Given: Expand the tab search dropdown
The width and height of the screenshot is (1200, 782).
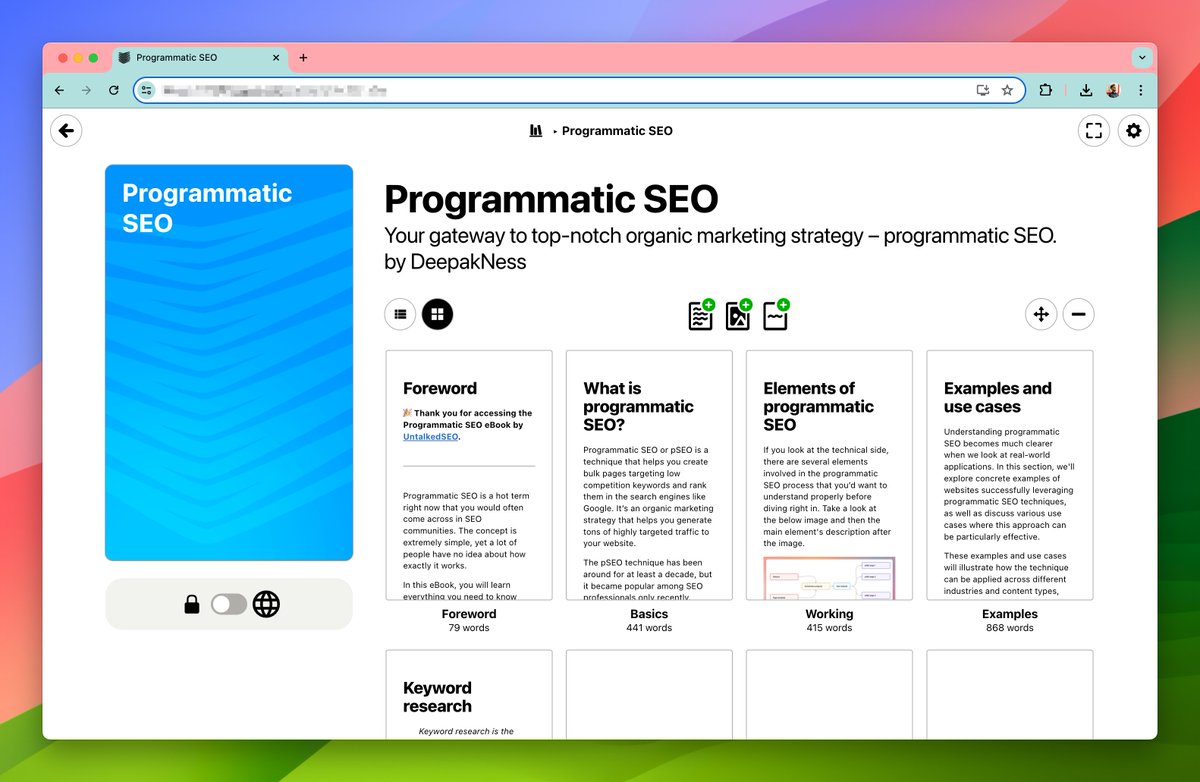Looking at the screenshot, I should 1141,58.
